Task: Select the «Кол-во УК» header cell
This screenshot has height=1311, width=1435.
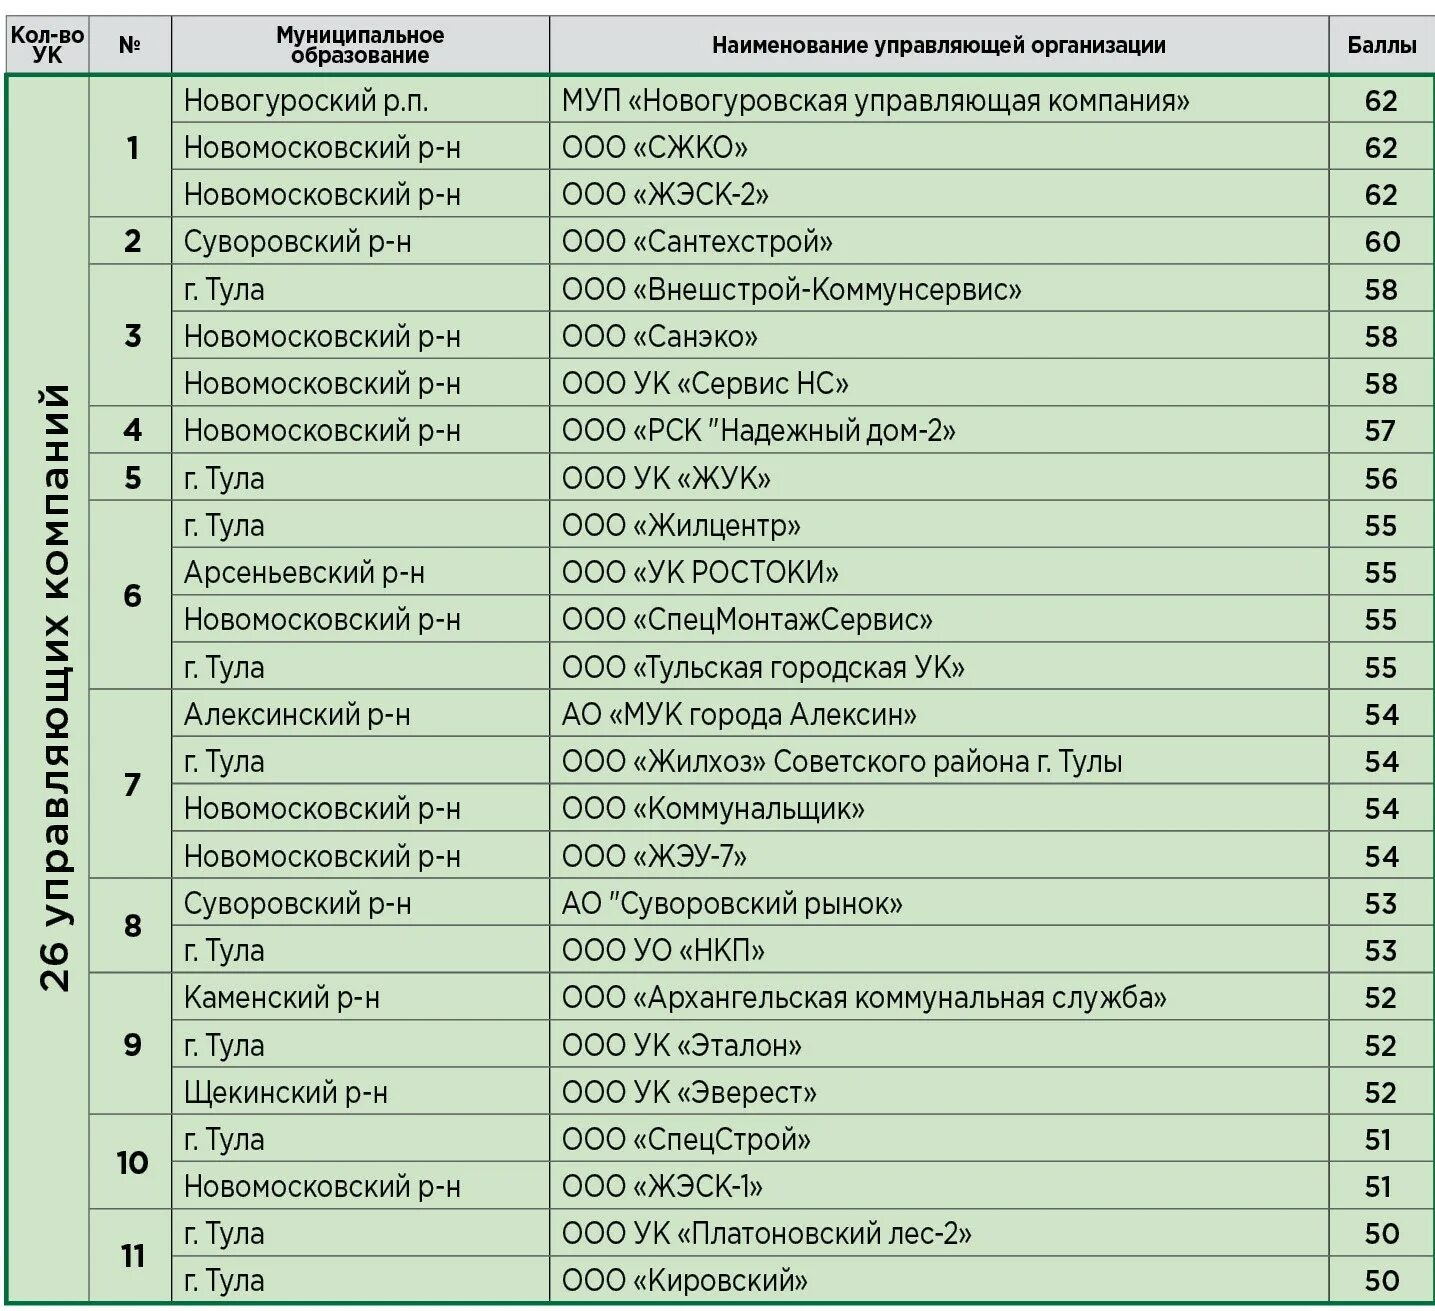Action: (x=47, y=45)
